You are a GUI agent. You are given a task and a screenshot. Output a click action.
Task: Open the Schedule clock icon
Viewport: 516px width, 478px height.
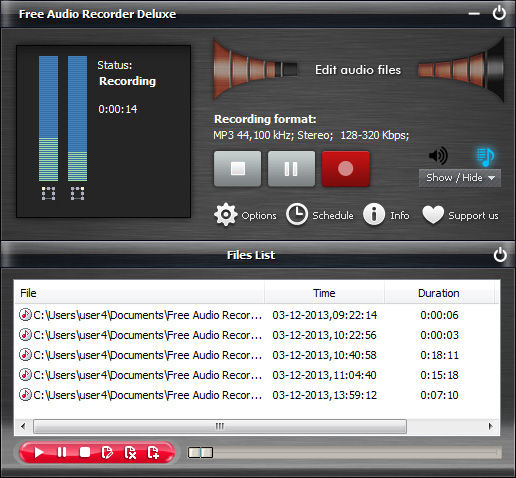pyautogui.click(x=297, y=214)
